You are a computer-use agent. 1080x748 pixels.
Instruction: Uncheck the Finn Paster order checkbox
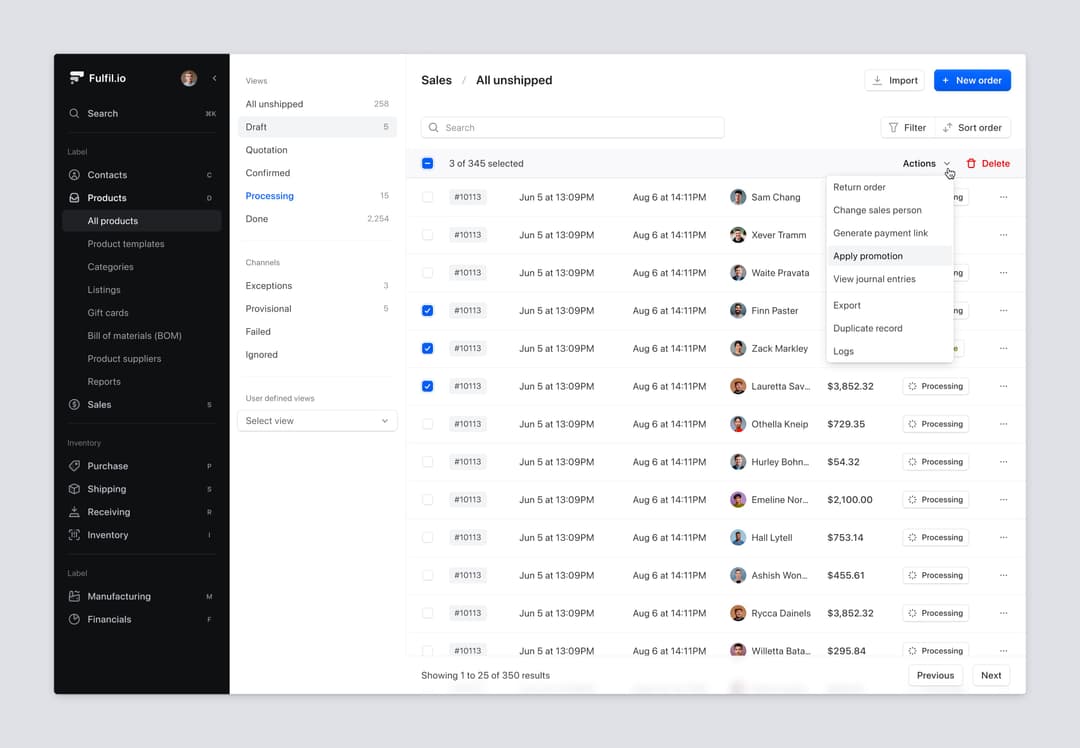click(428, 311)
